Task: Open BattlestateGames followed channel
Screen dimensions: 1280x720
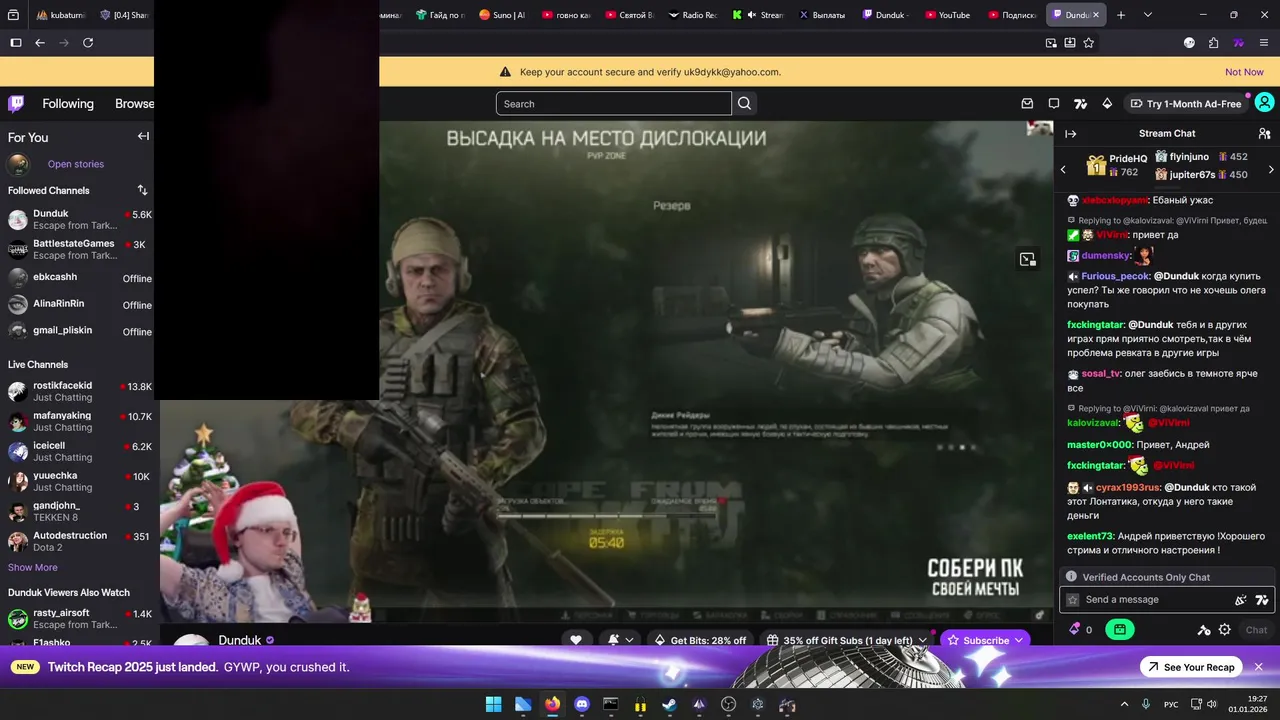Action: [x=77, y=249]
